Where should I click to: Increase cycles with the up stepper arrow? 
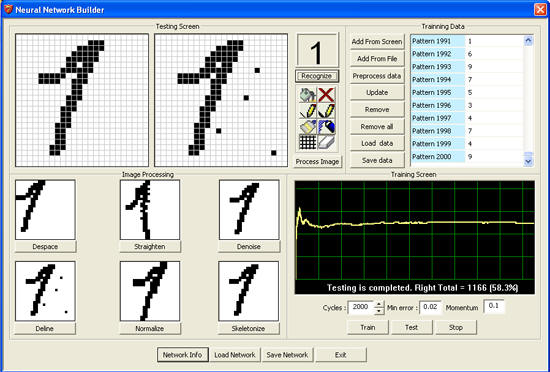379,304
